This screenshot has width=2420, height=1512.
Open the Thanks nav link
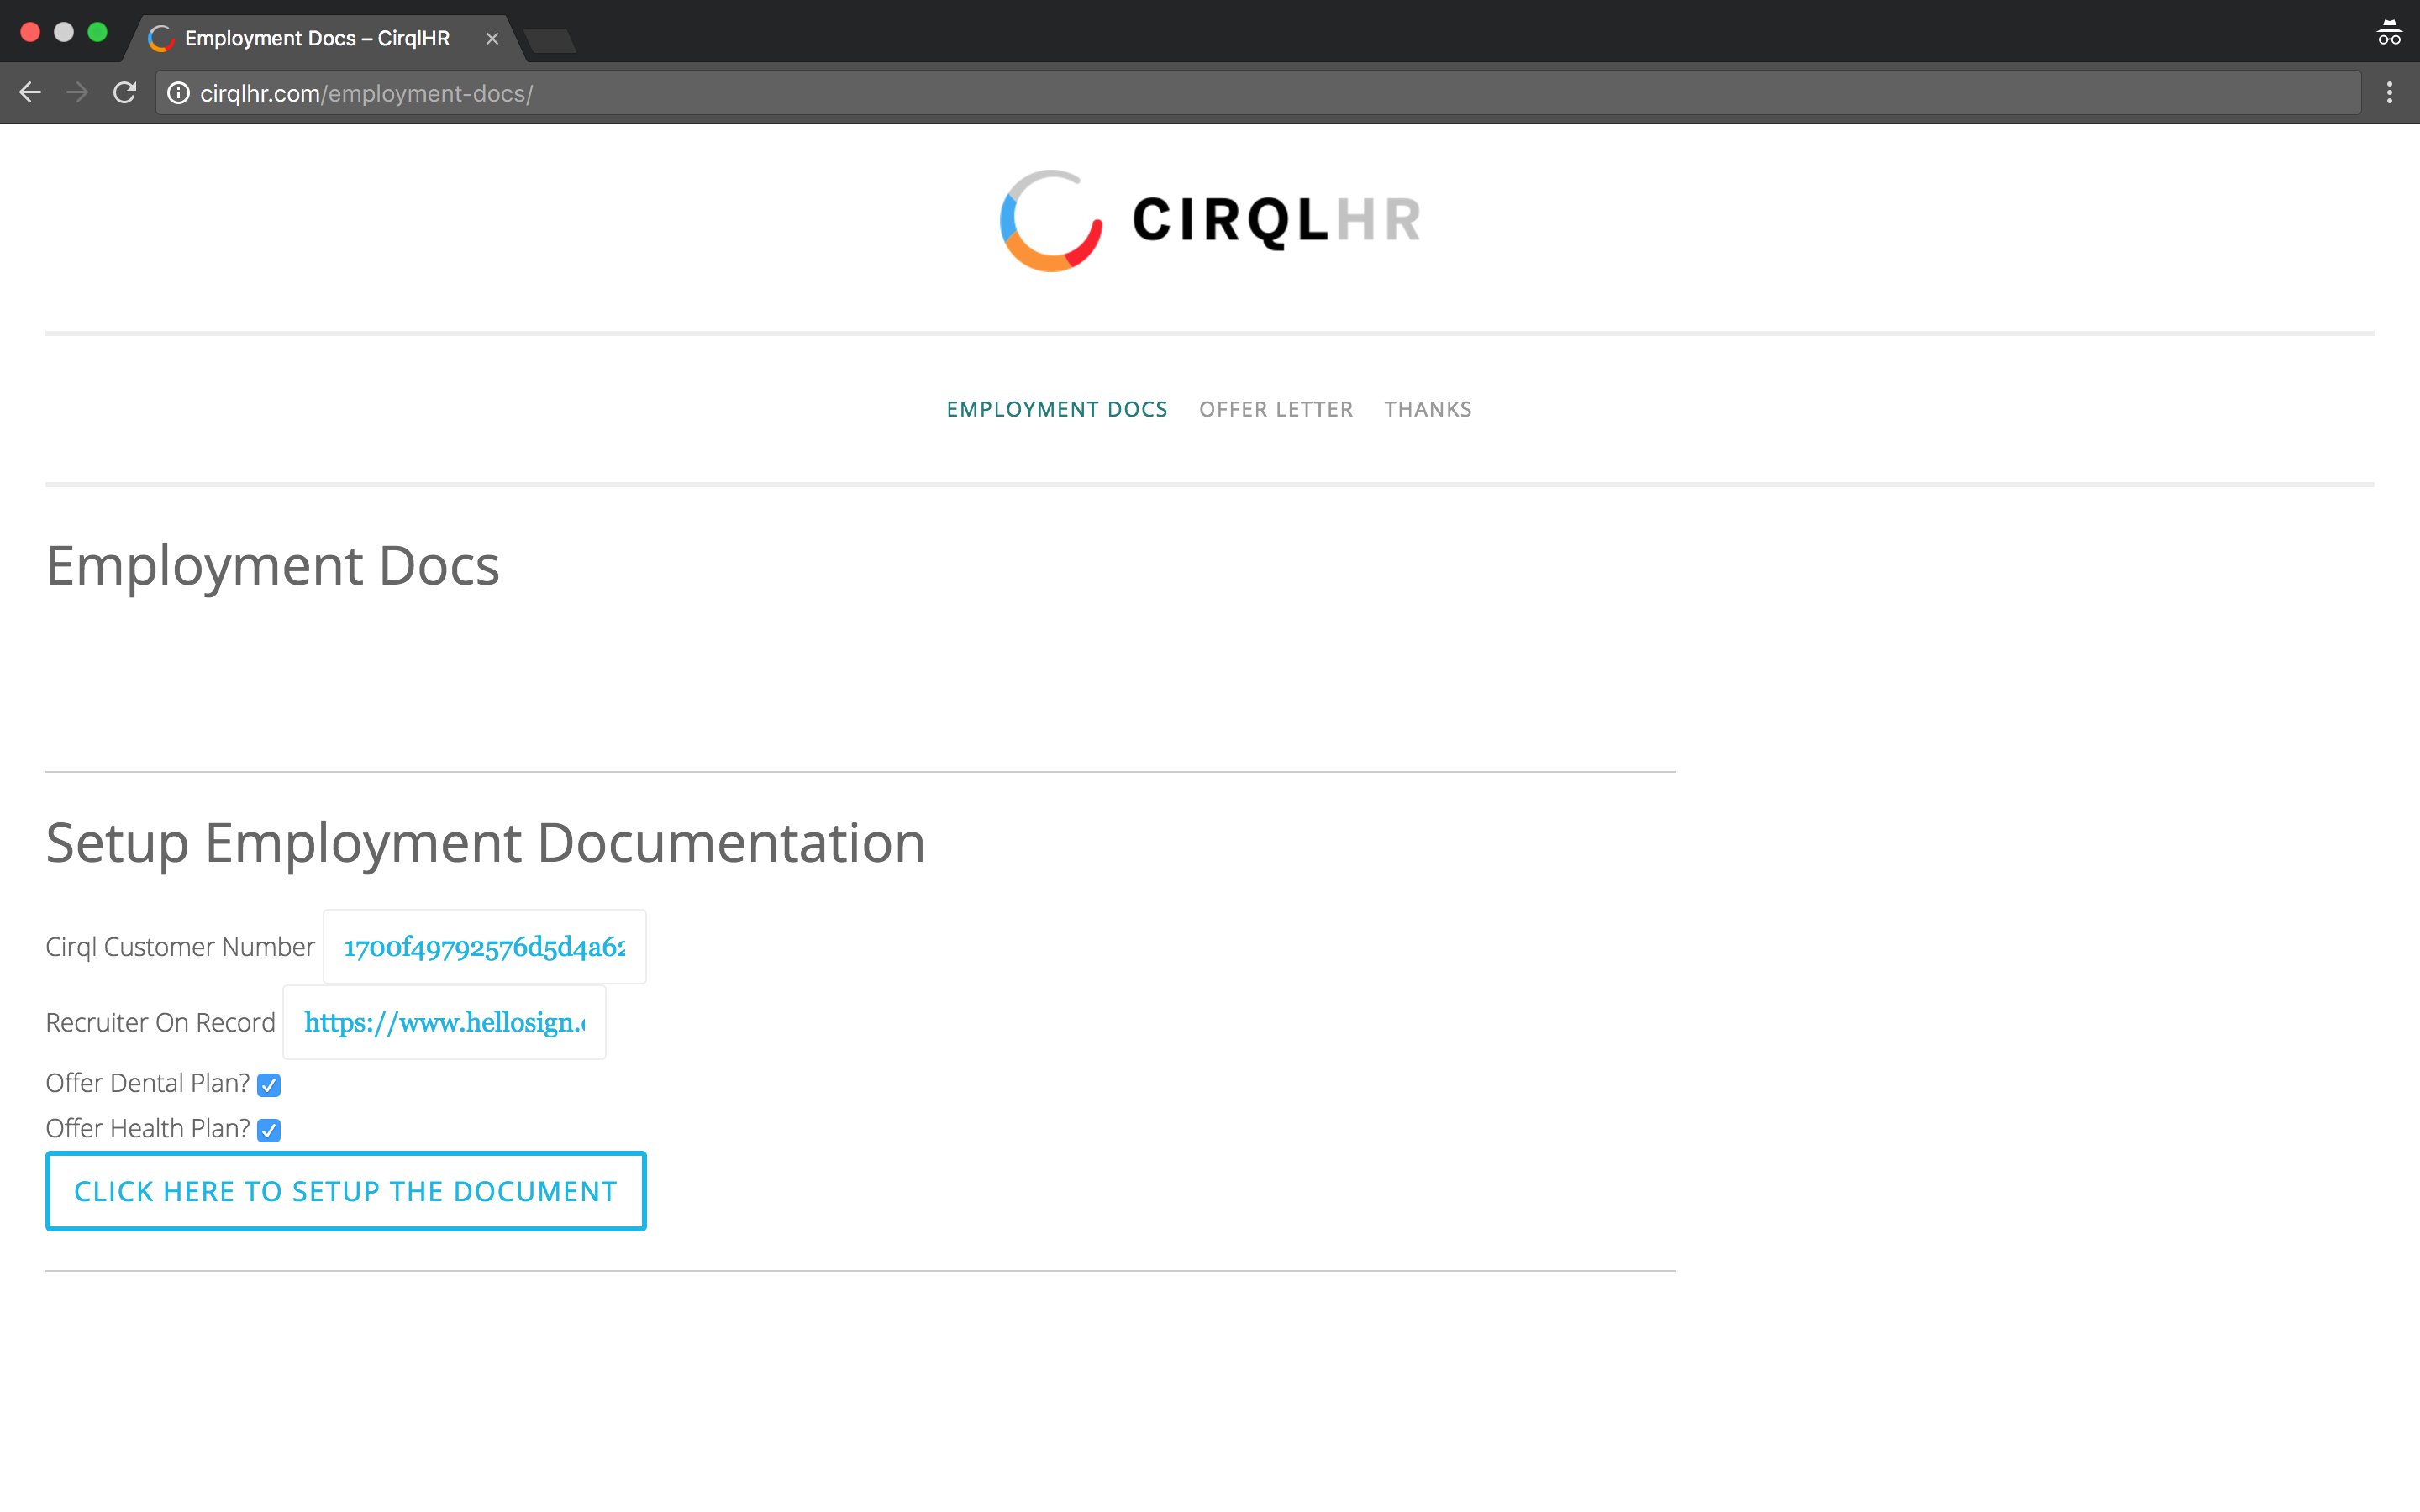[1427, 409]
